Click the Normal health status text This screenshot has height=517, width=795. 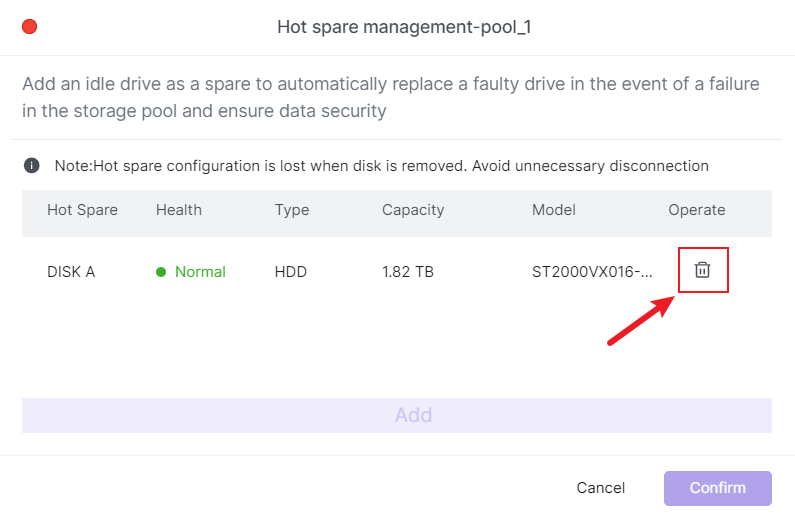[200, 272]
